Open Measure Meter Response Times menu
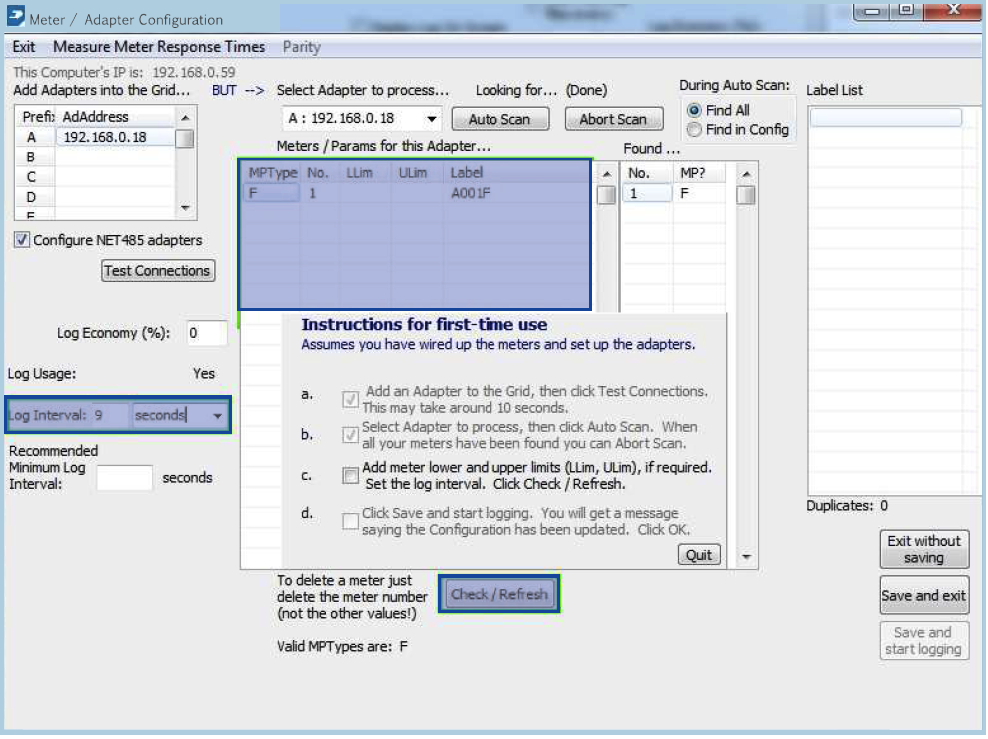This screenshot has width=988, height=739. click(x=159, y=47)
